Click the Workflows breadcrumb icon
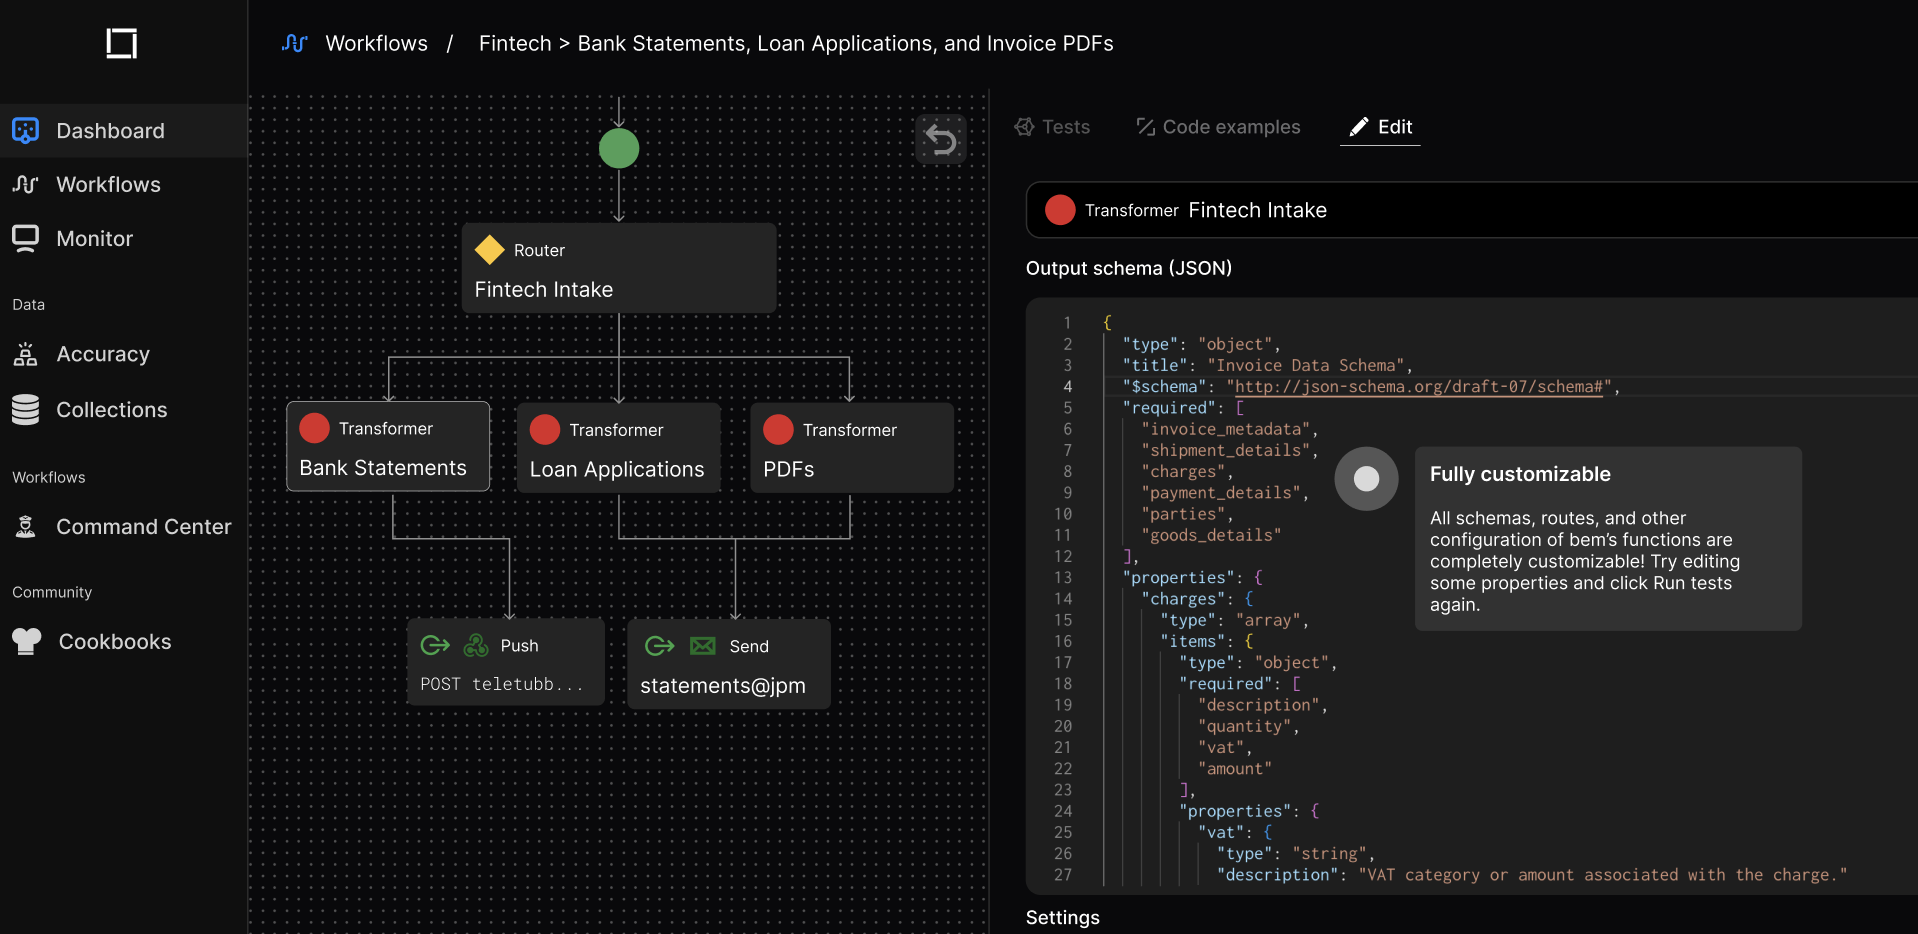 [x=294, y=43]
